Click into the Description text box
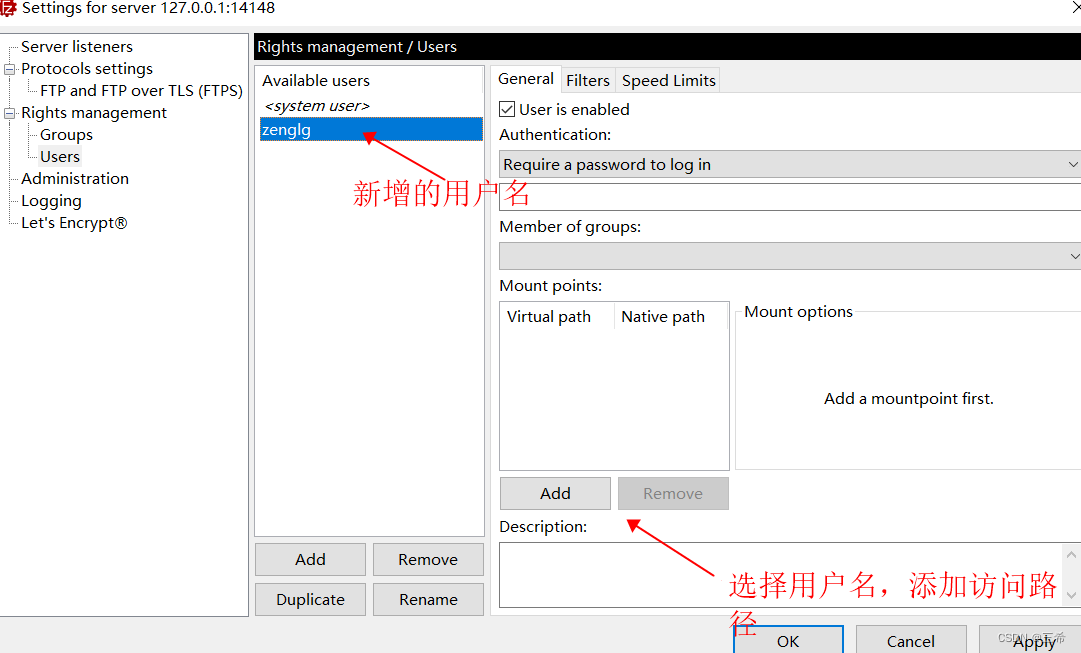This screenshot has height=653, width=1081. [780, 575]
